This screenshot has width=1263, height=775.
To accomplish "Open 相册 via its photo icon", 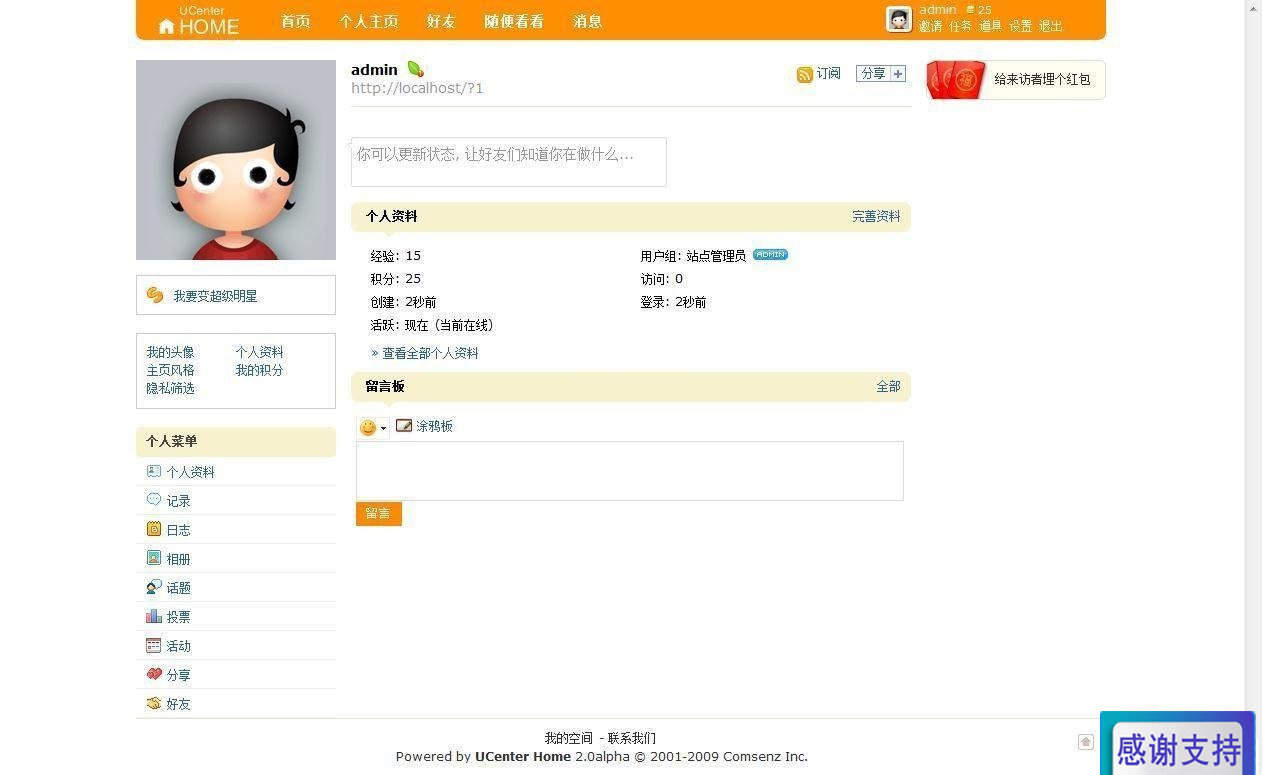I will coord(153,558).
